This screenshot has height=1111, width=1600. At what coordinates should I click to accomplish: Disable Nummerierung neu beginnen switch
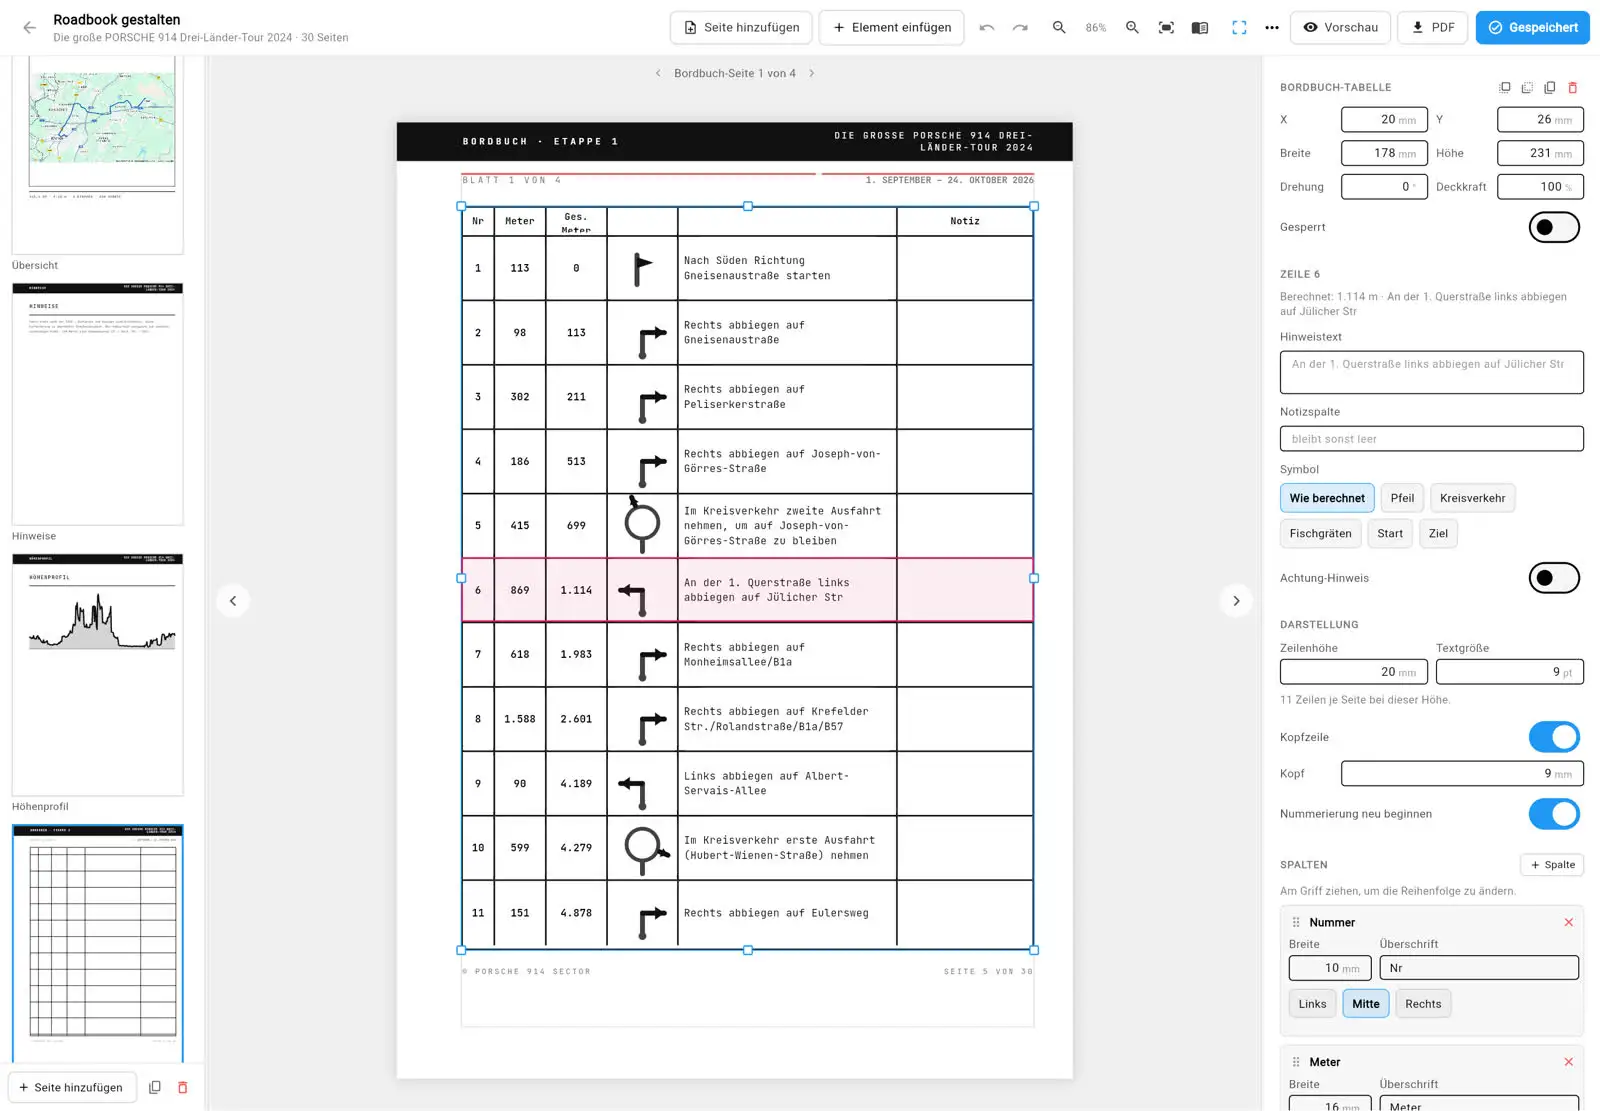pyautogui.click(x=1554, y=814)
